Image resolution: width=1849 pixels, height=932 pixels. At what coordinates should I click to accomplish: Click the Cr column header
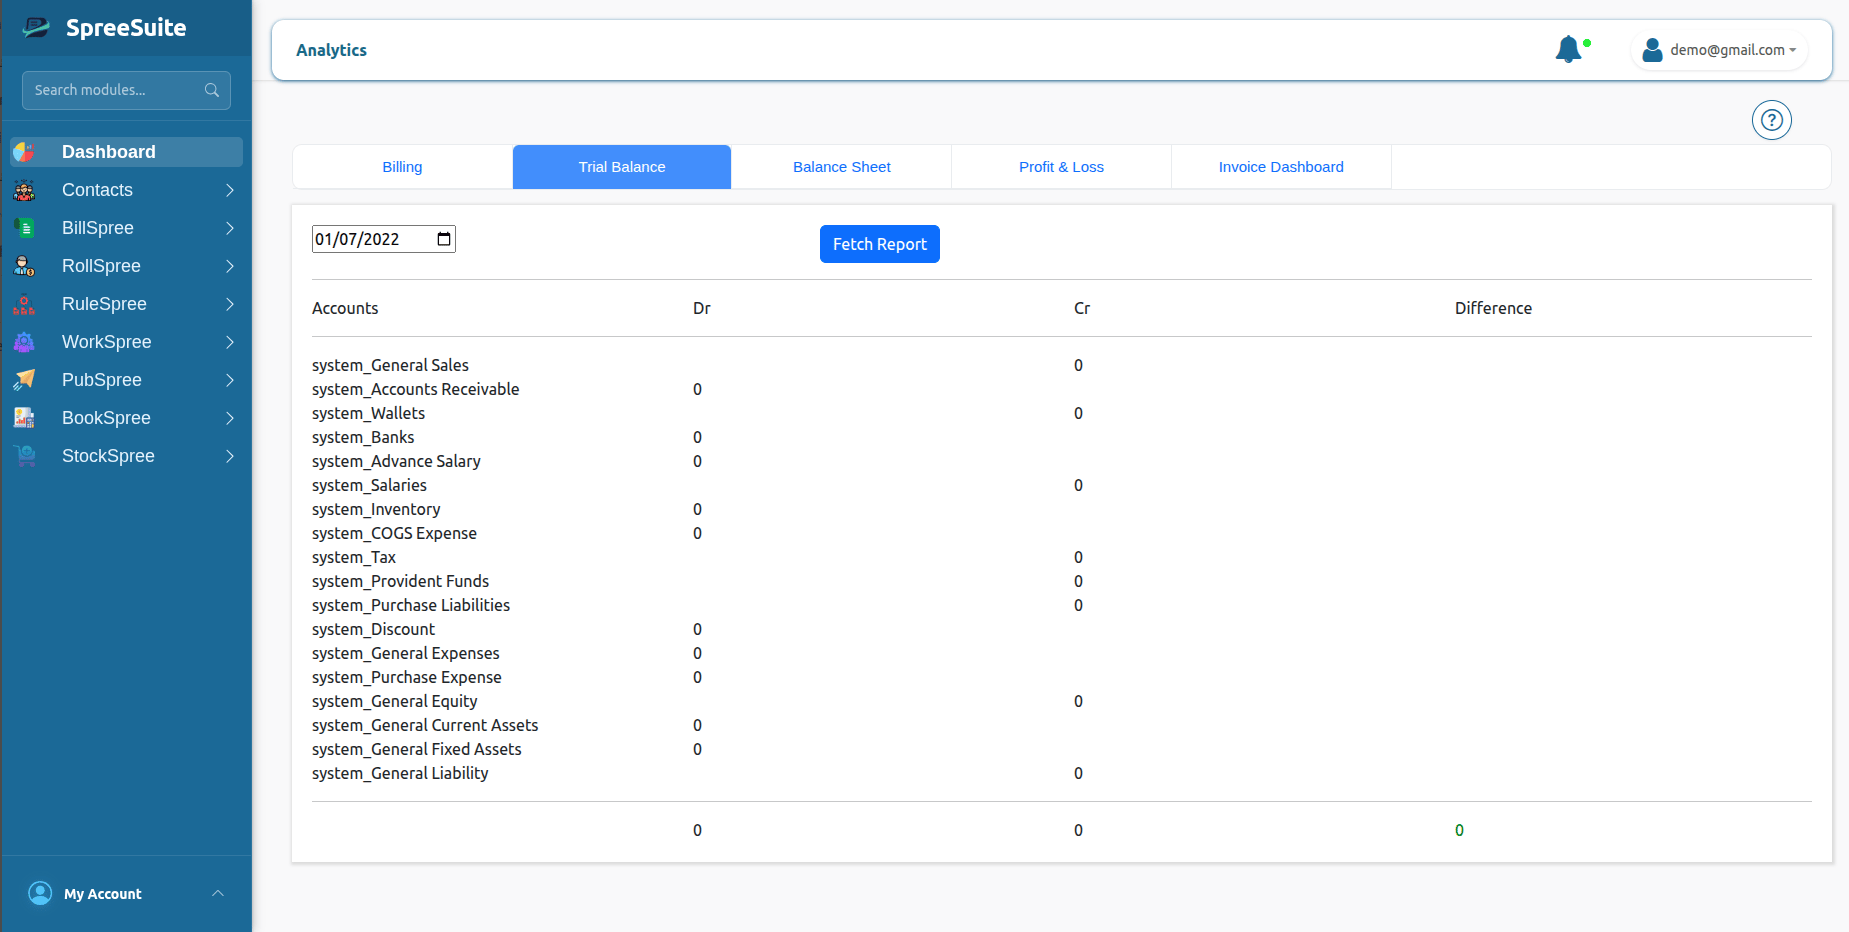[1082, 308]
